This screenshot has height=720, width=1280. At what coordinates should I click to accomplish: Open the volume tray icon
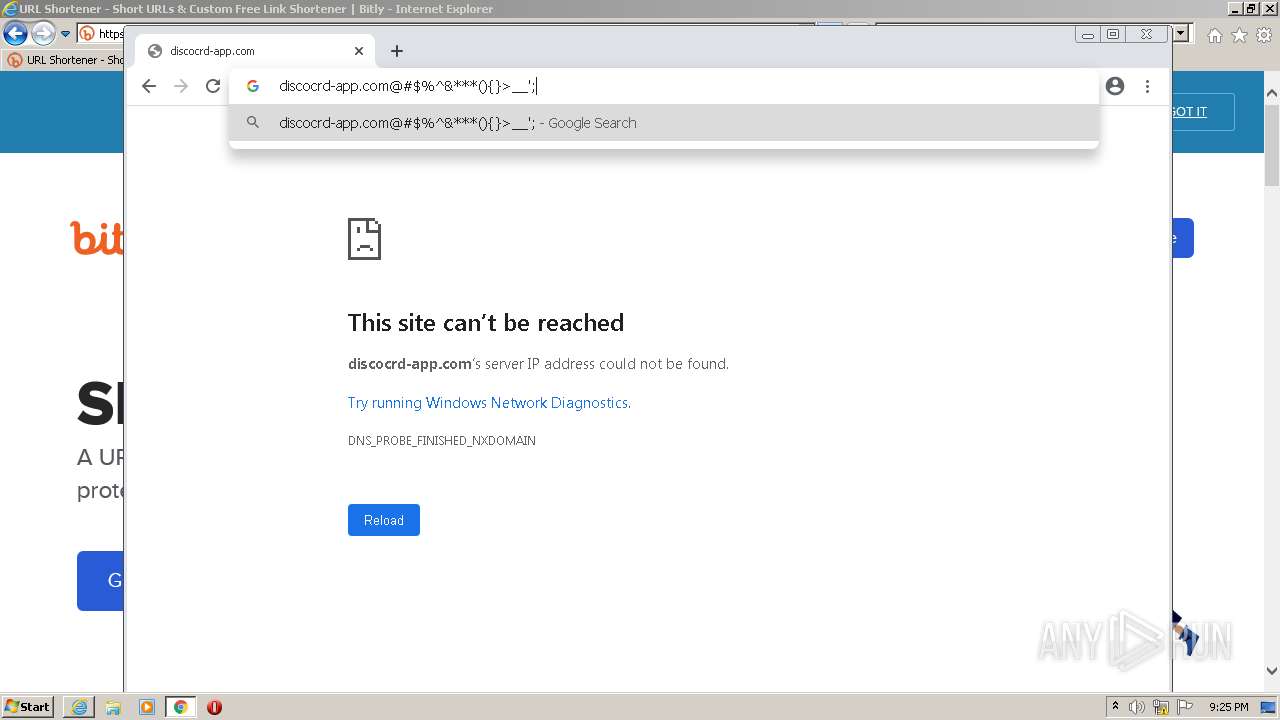(x=1137, y=707)
